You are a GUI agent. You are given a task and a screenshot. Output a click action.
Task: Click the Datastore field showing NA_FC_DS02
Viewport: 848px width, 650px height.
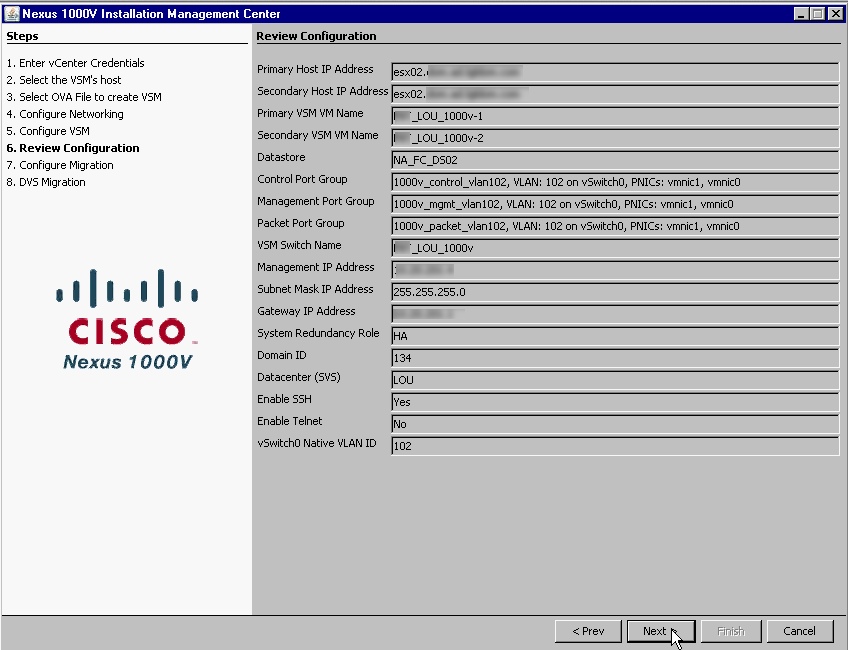[615, 160]
